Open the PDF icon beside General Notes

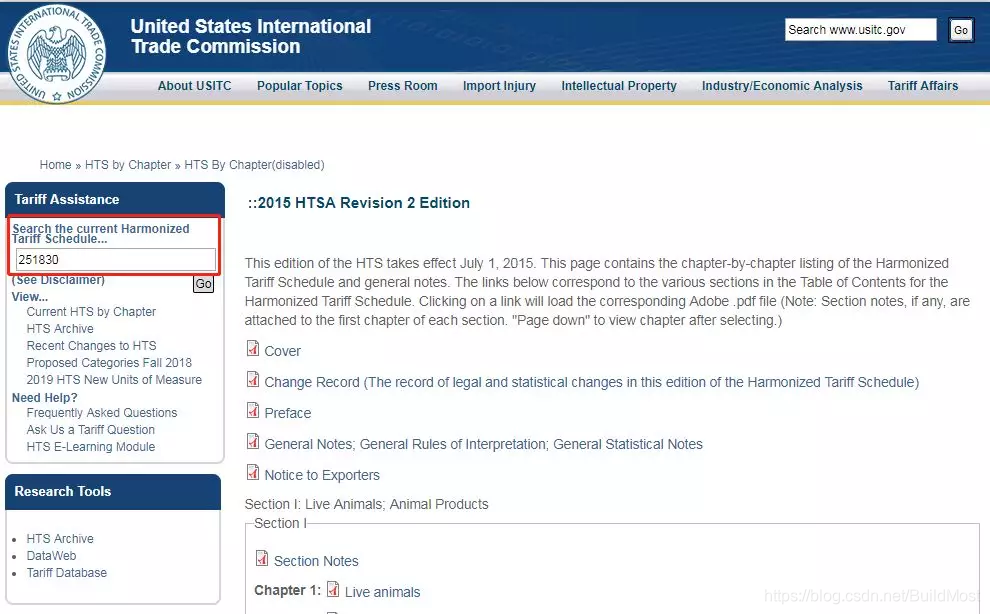(x=253, y=442)
